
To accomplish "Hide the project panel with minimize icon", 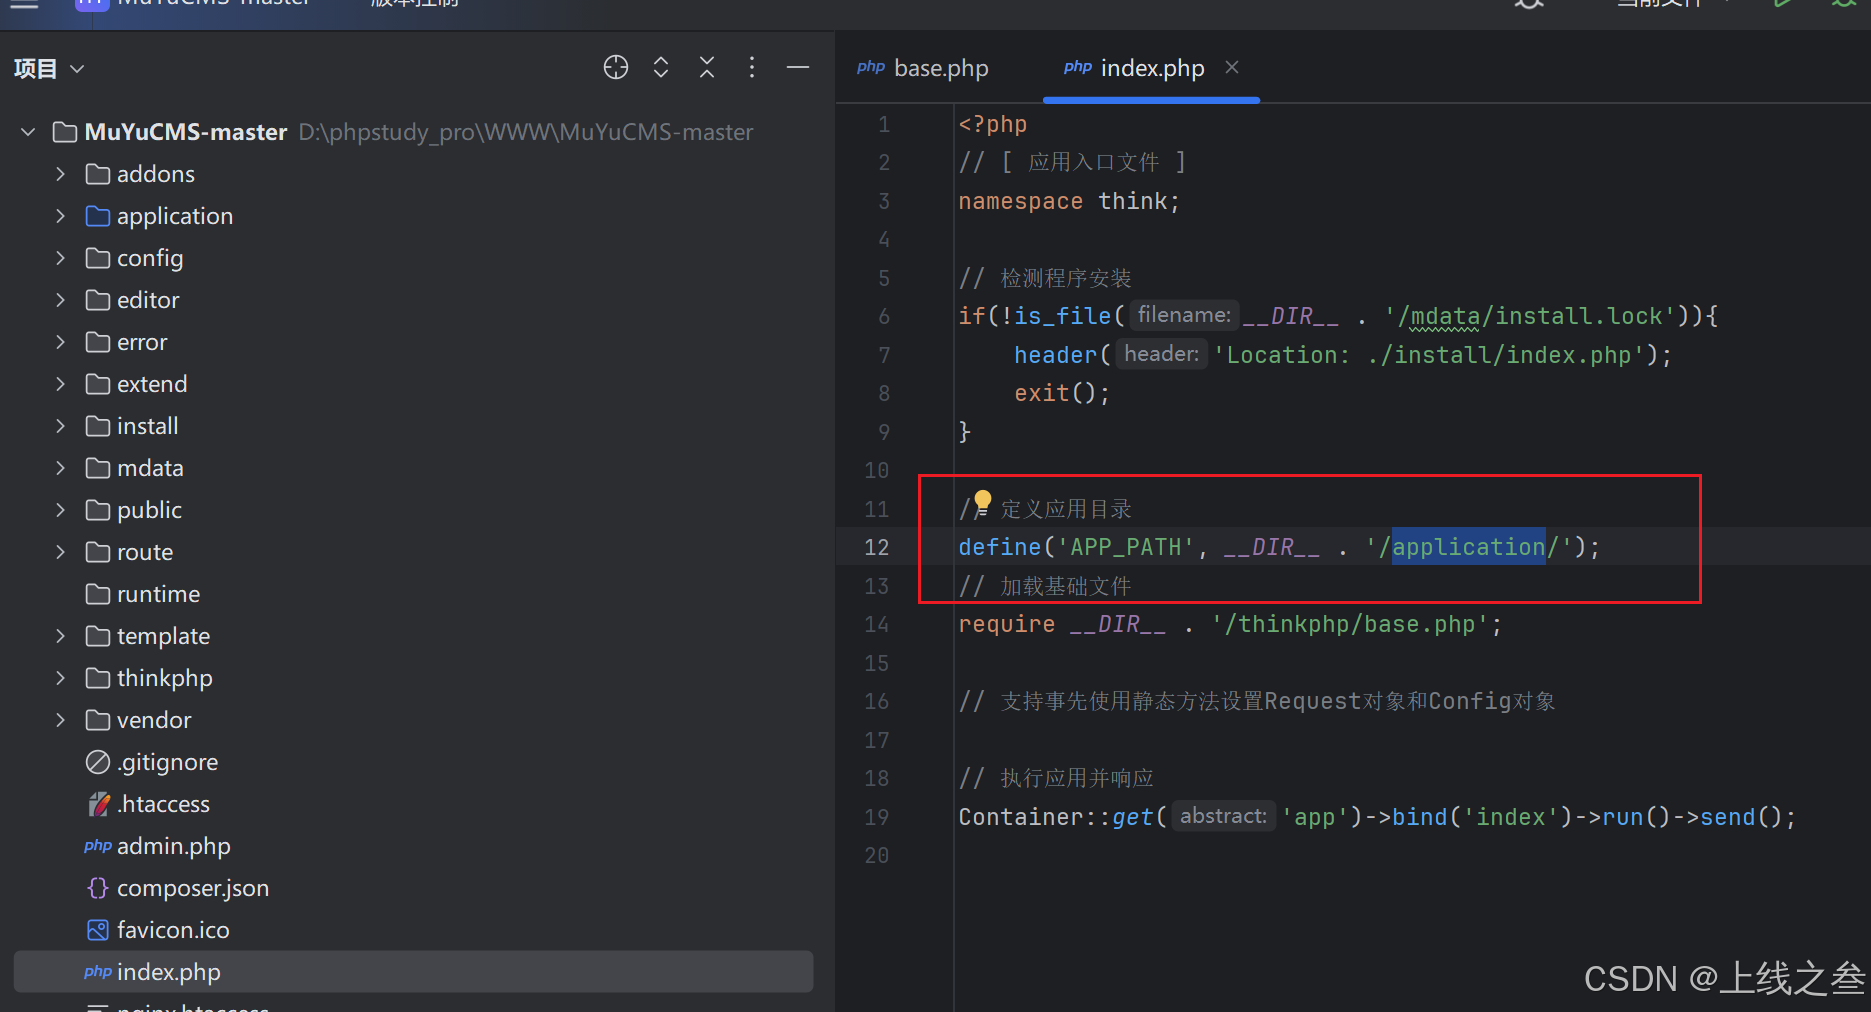I will coord(798,67).
